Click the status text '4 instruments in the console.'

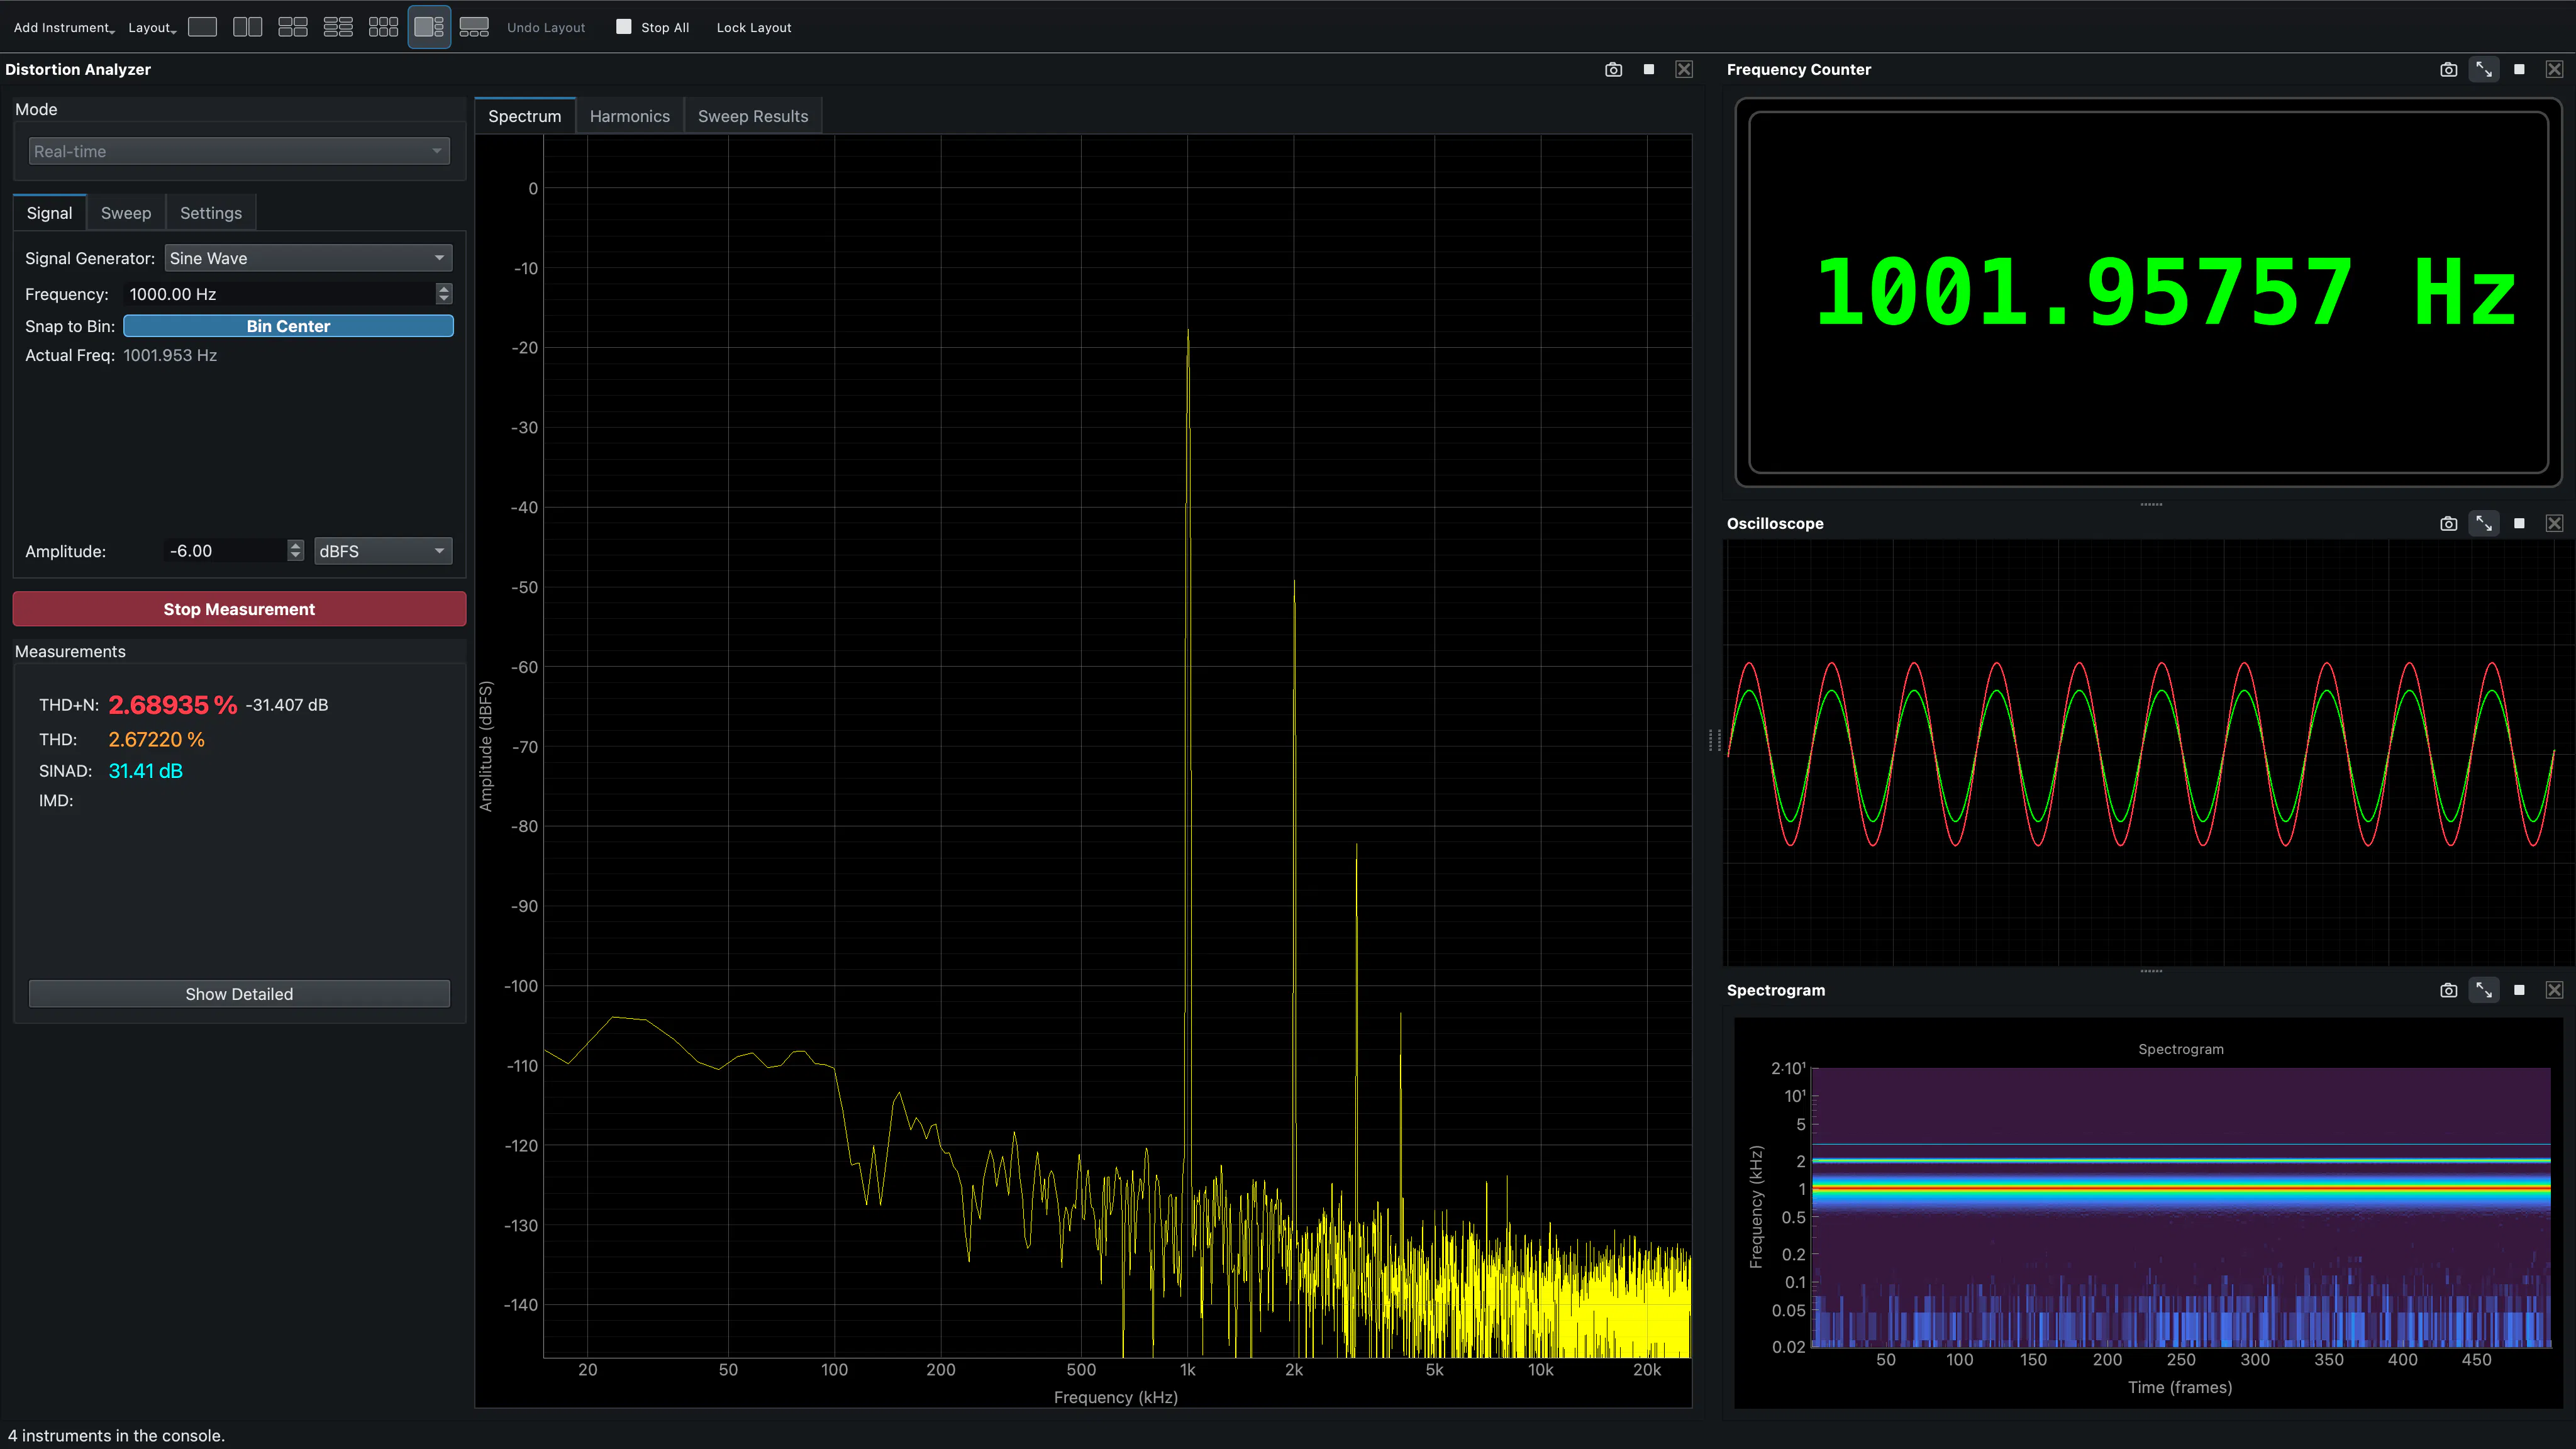tap(116, 1436)
